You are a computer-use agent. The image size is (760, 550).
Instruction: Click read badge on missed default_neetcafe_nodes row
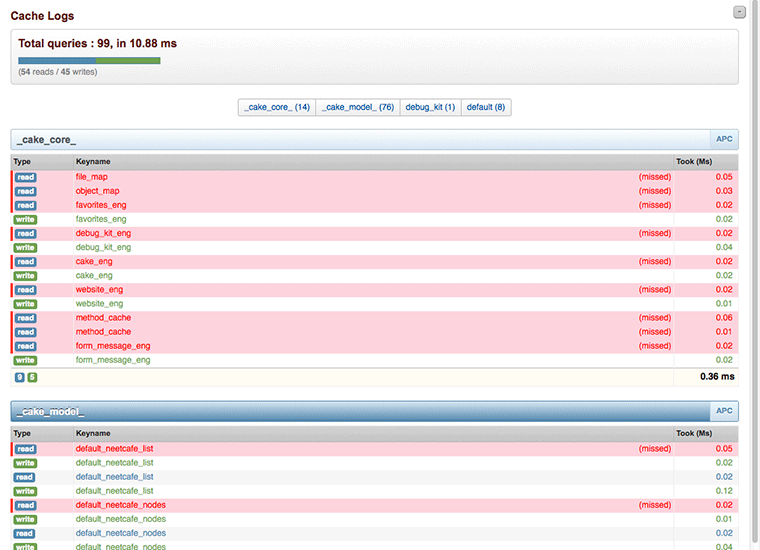25,505
